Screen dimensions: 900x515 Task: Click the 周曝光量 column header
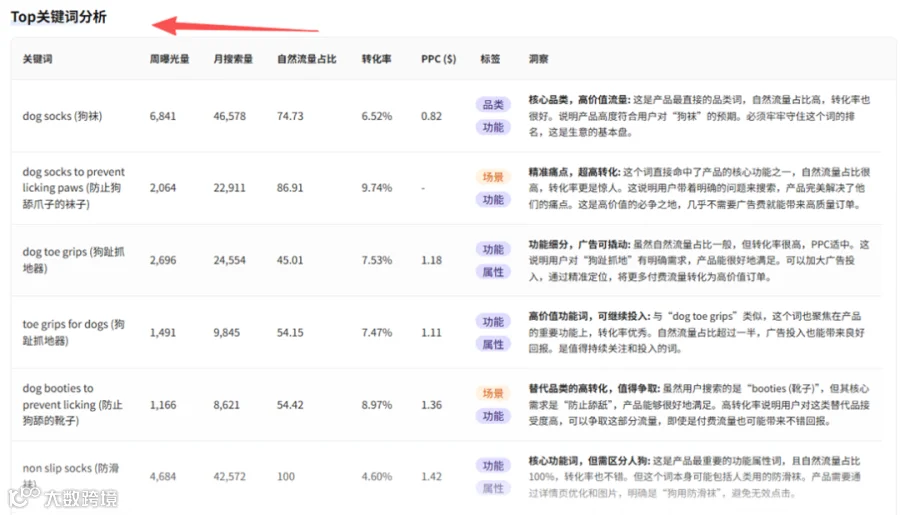pos(169,59)
